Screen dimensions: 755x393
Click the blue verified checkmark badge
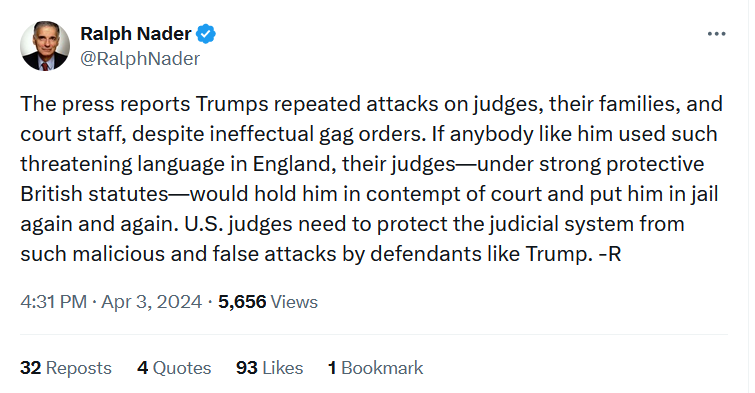click(206, 34)
